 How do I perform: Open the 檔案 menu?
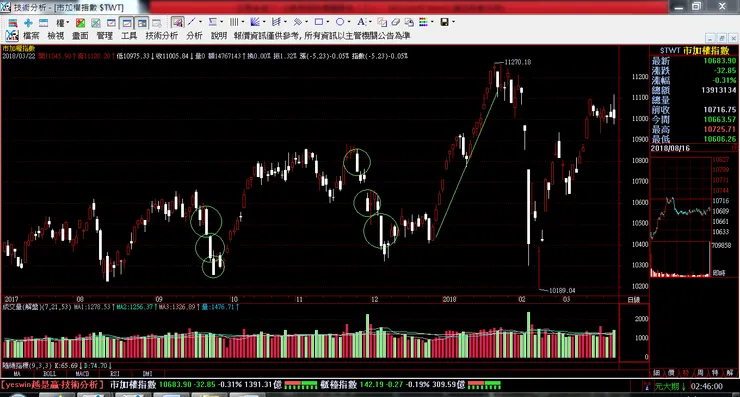coord(31,35)
